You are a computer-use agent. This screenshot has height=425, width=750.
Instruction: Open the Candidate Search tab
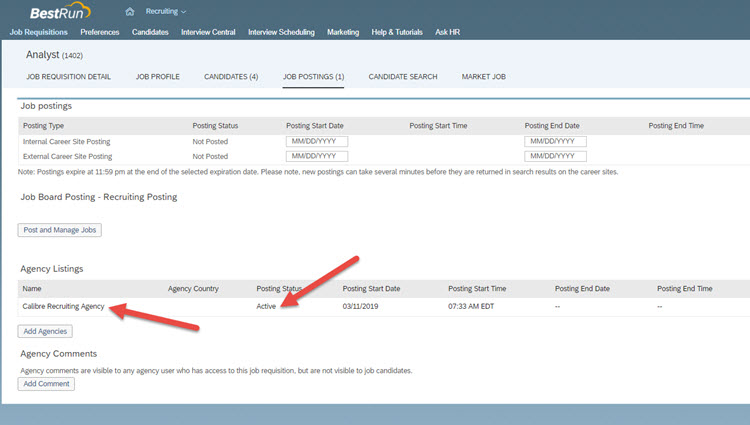403,76
